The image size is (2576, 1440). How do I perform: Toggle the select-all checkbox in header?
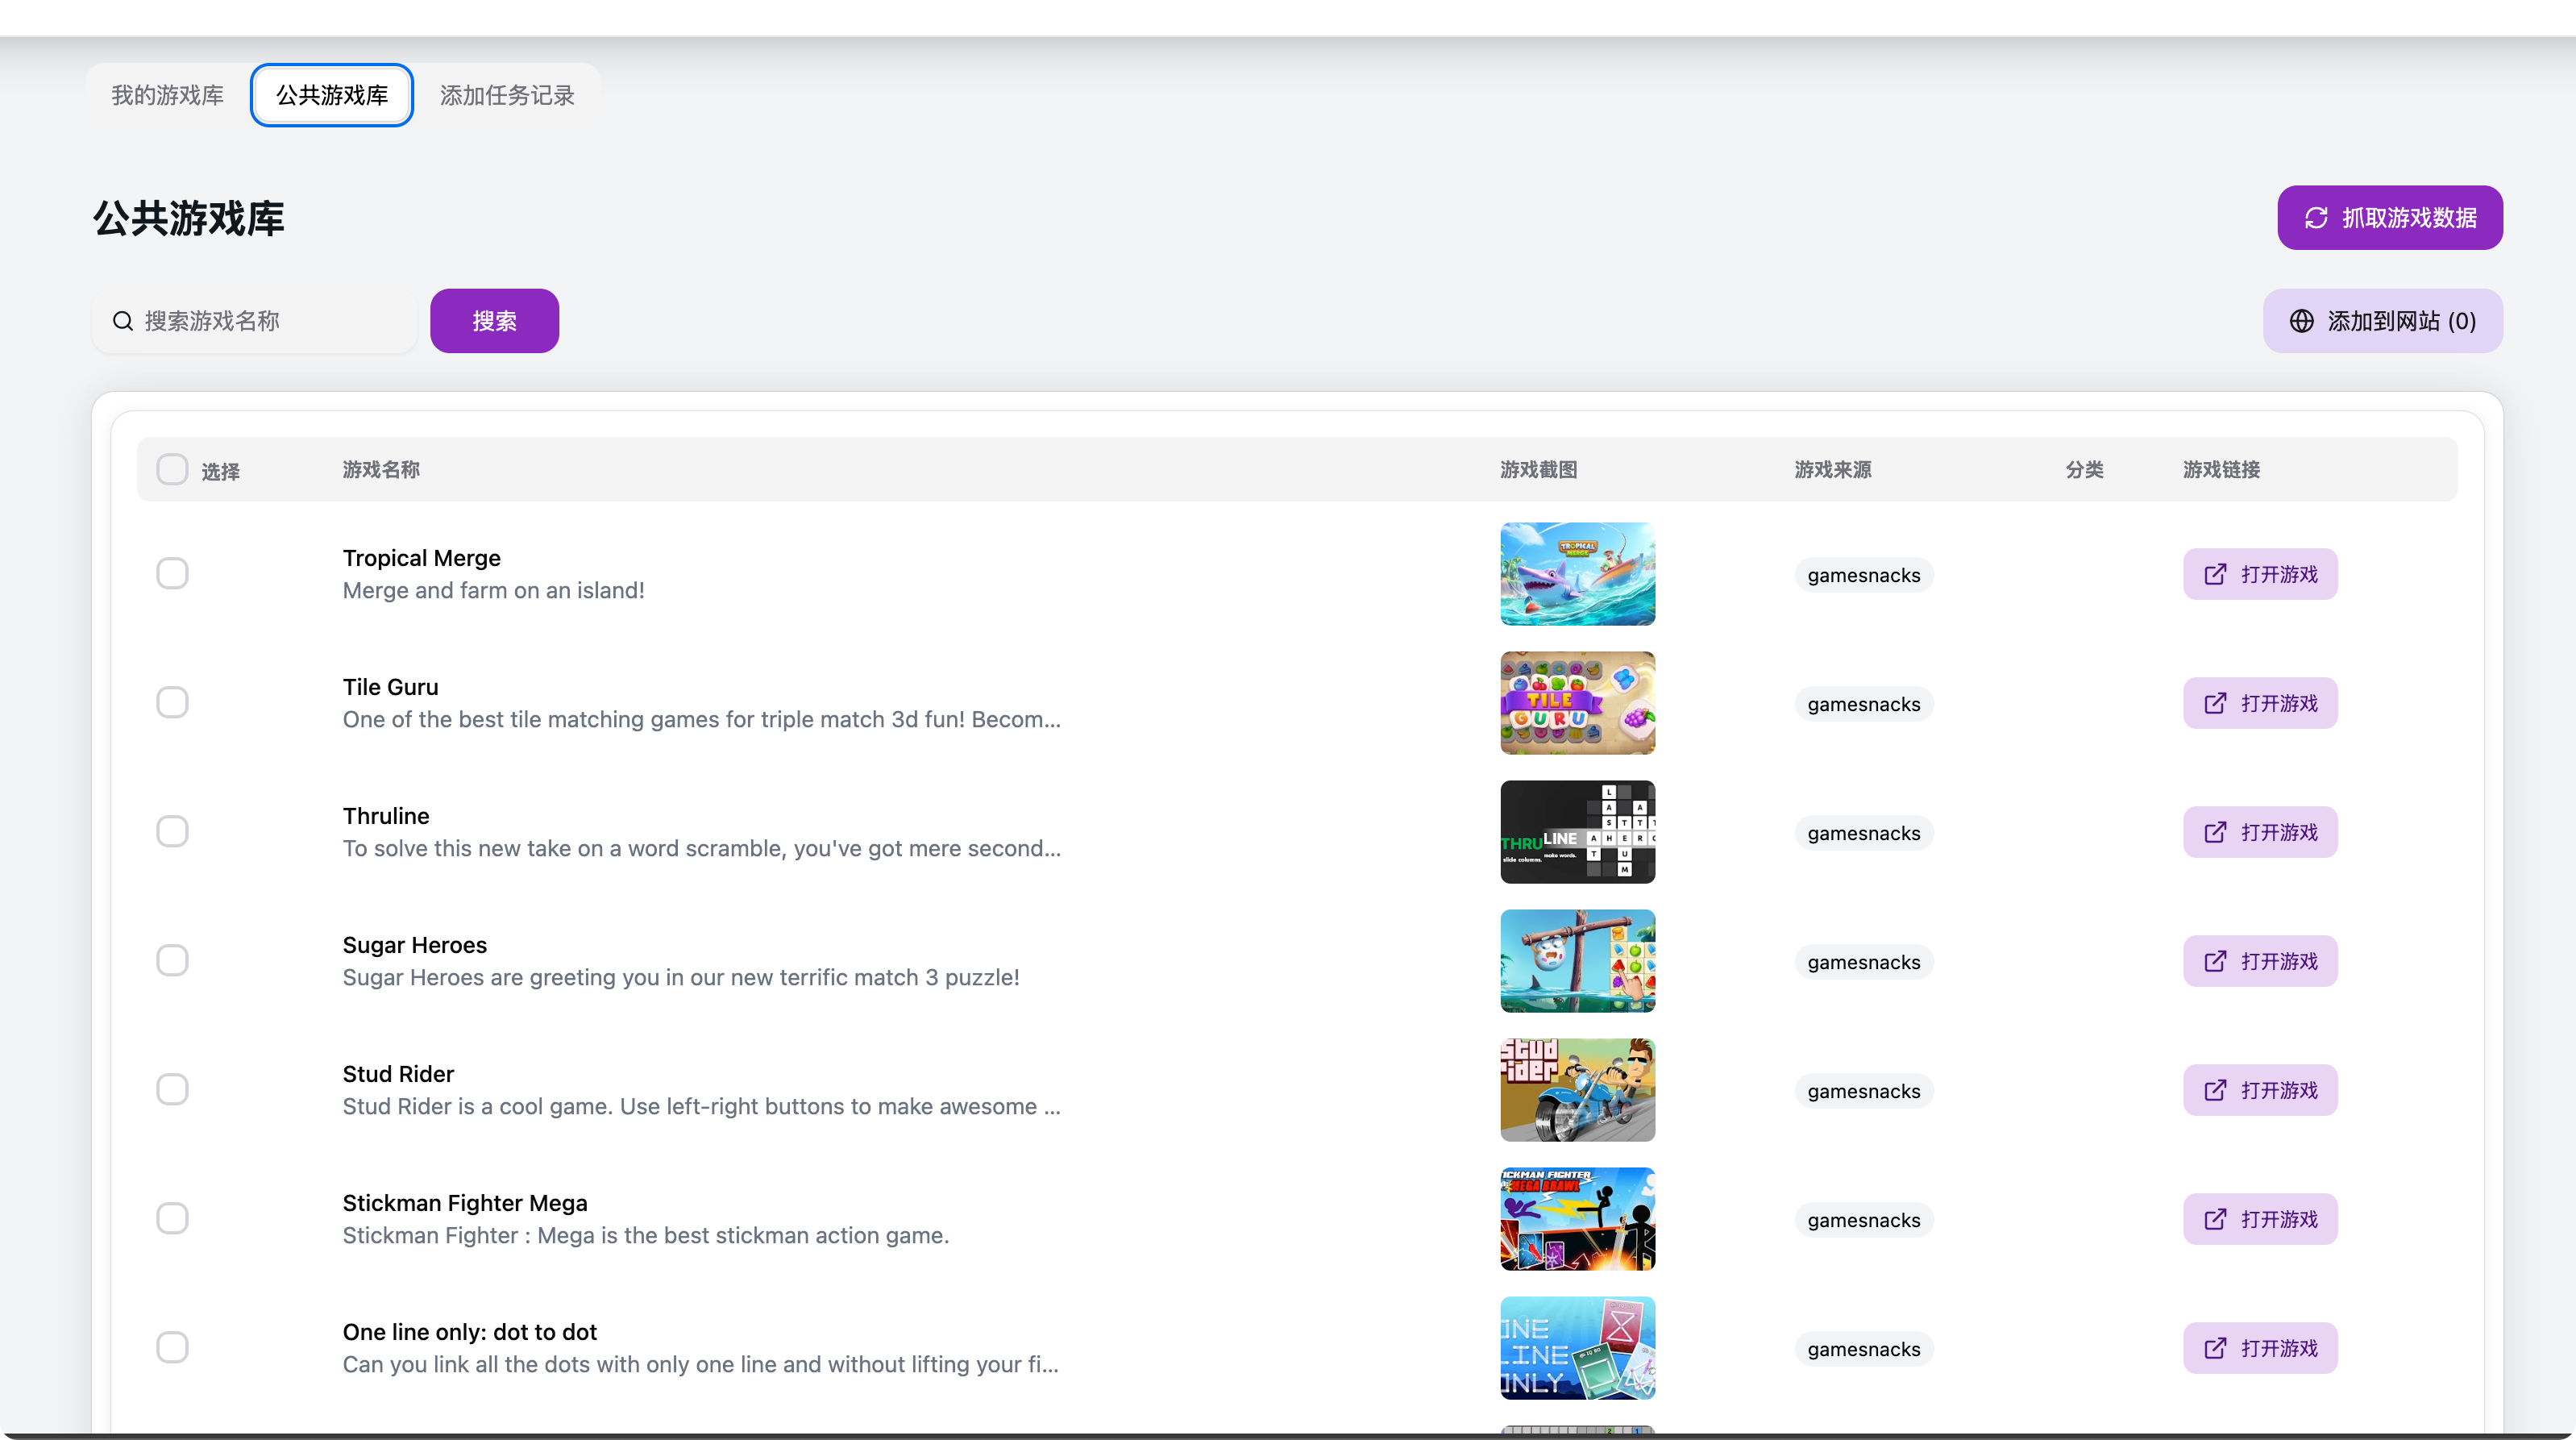[172, 469]
